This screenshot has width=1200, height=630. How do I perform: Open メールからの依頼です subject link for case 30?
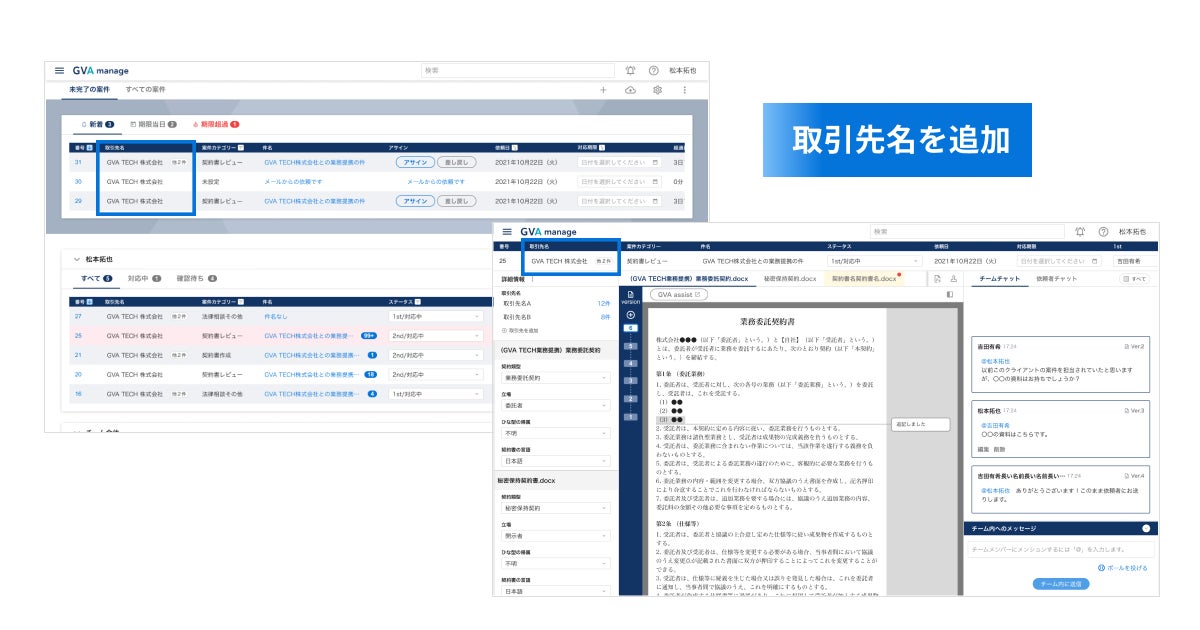pos(293,182)
